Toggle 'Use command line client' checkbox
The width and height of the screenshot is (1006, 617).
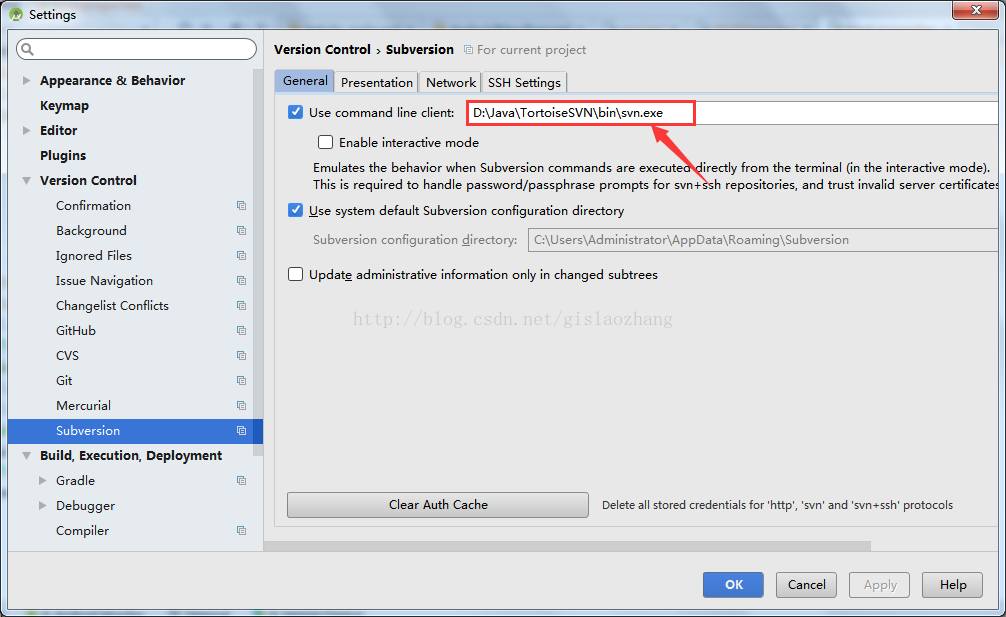[295, 112]
